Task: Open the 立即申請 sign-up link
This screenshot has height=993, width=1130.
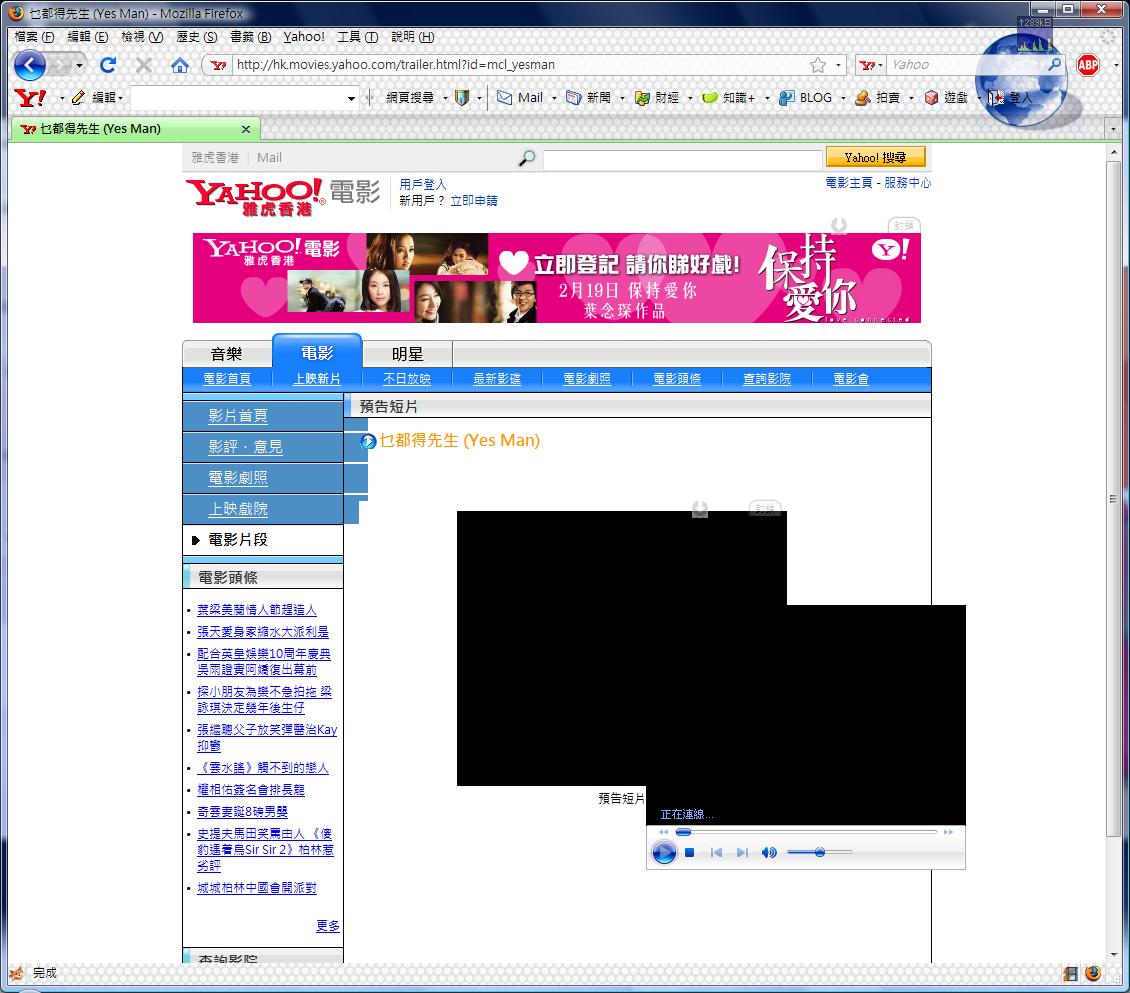Action: pyautogui.click(x=473, y=201)
